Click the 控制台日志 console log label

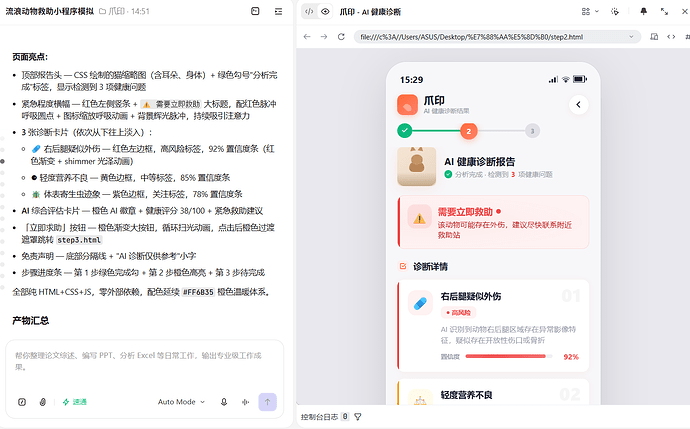coord(319,417)
